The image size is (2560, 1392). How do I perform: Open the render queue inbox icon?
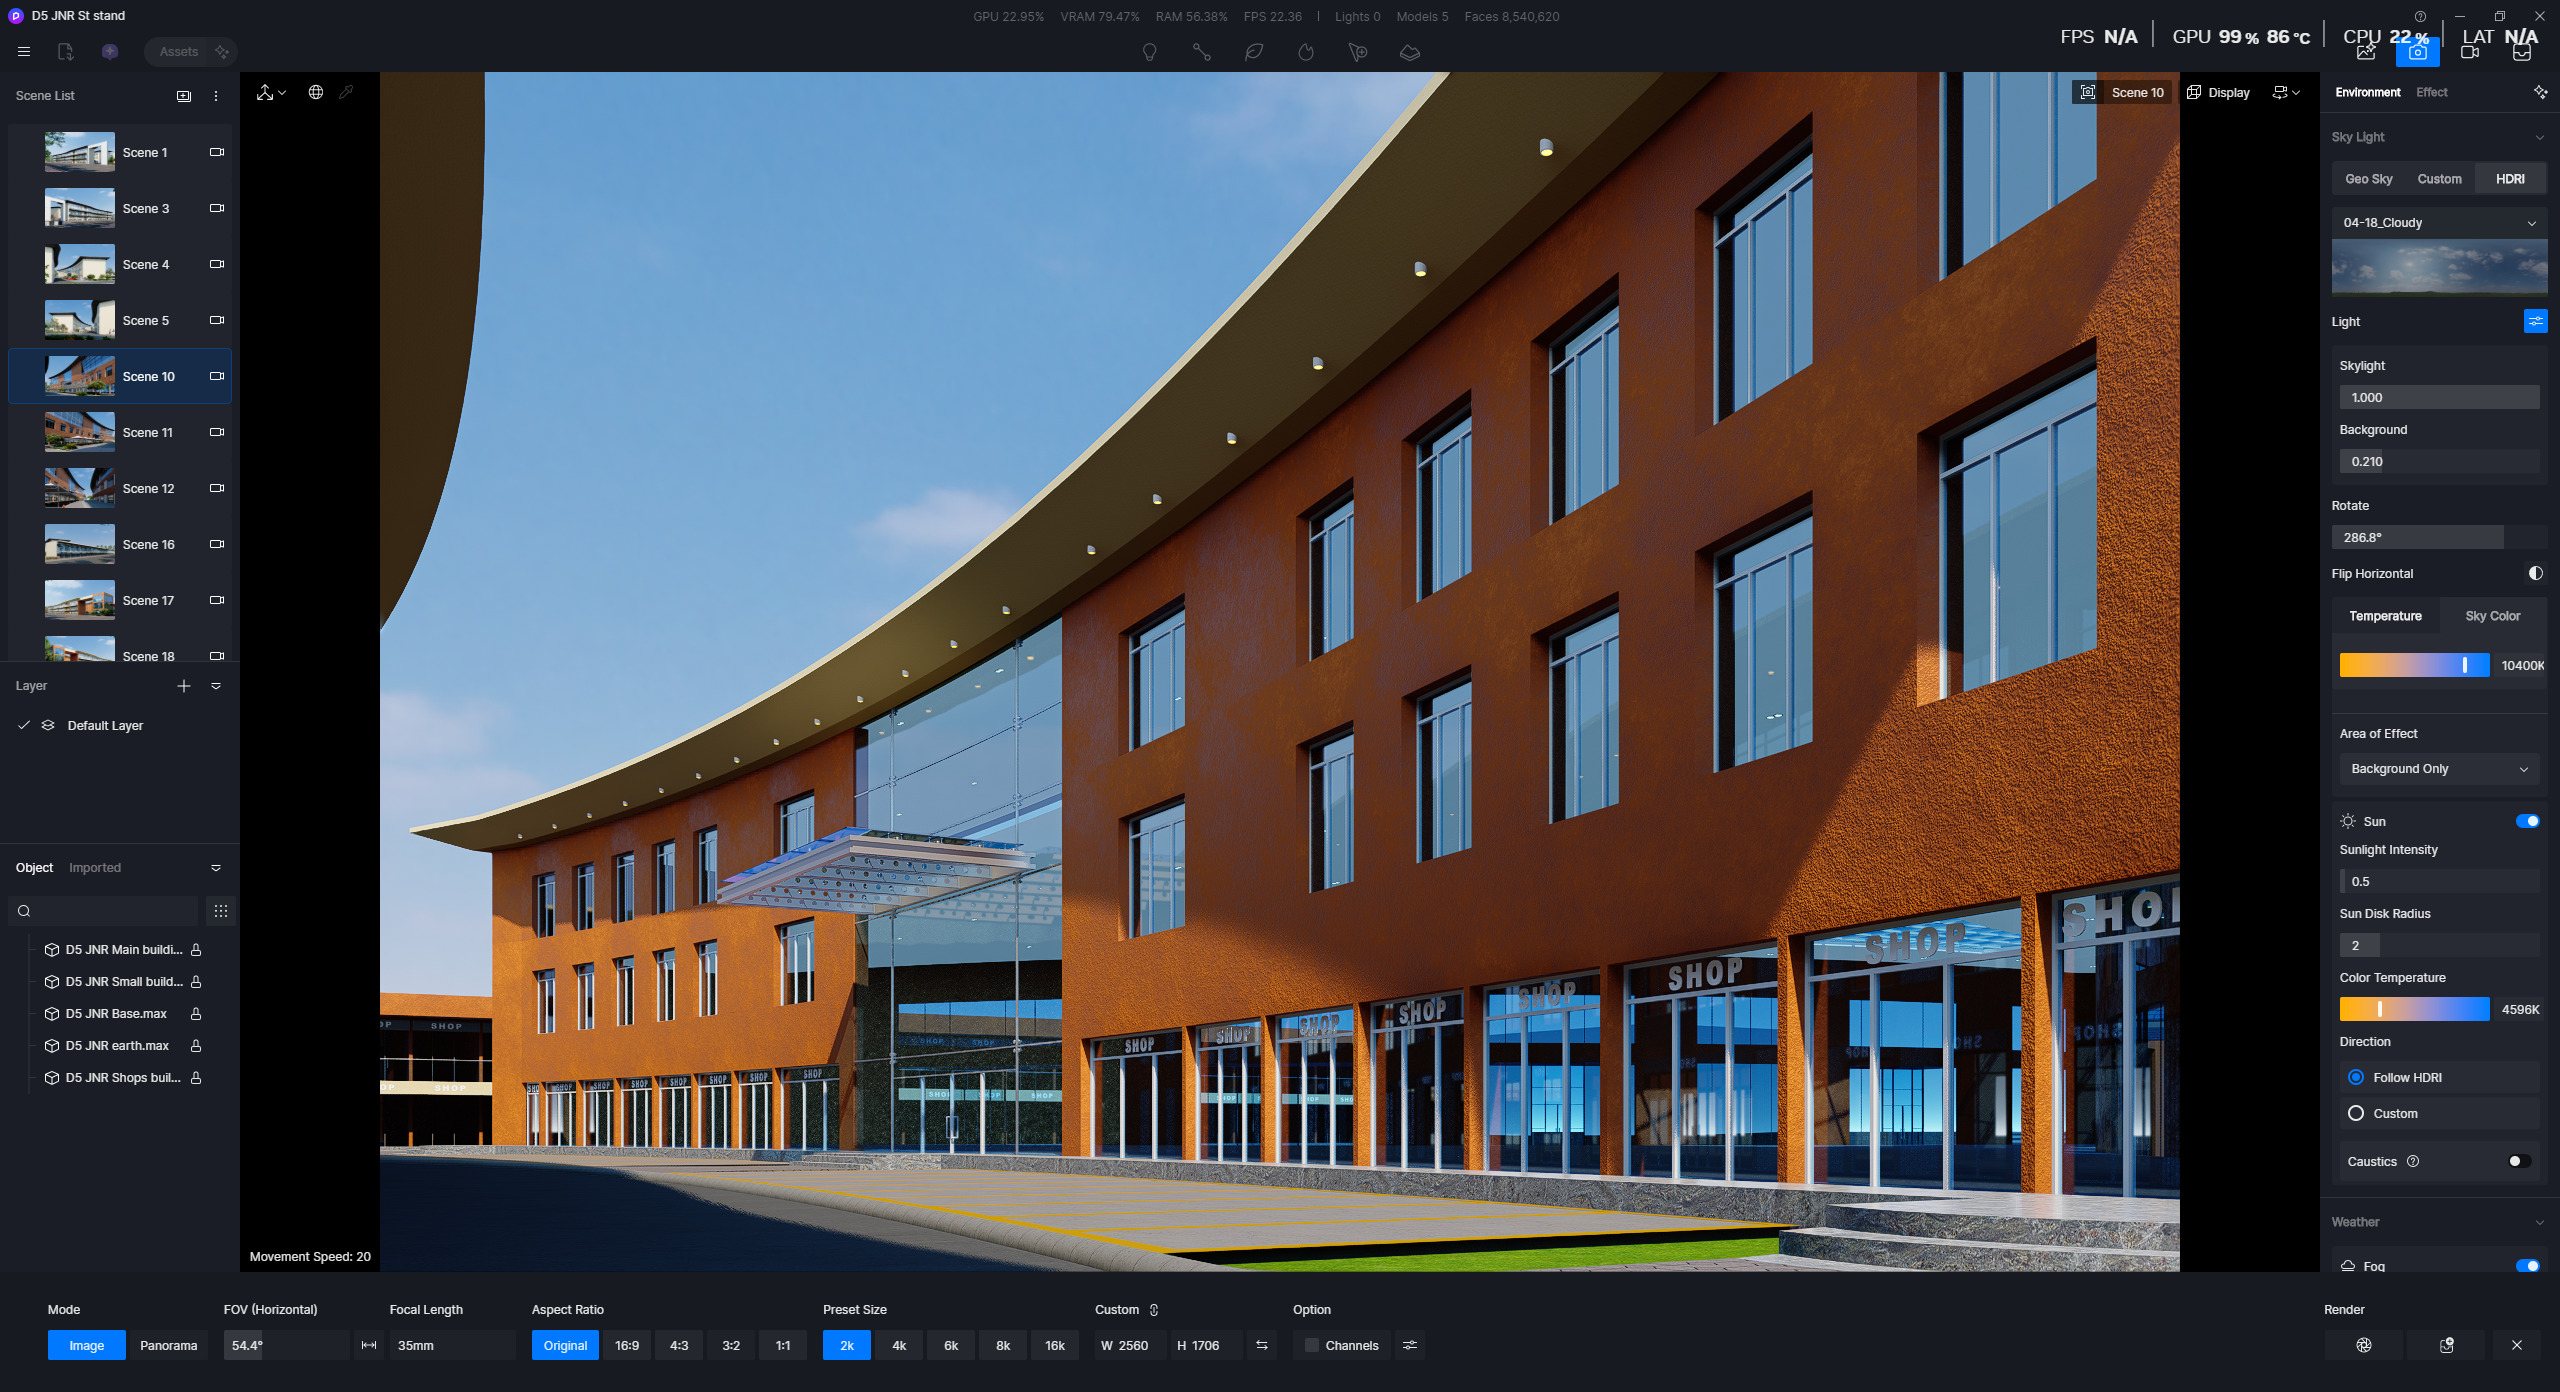[x=2522, y=52]
